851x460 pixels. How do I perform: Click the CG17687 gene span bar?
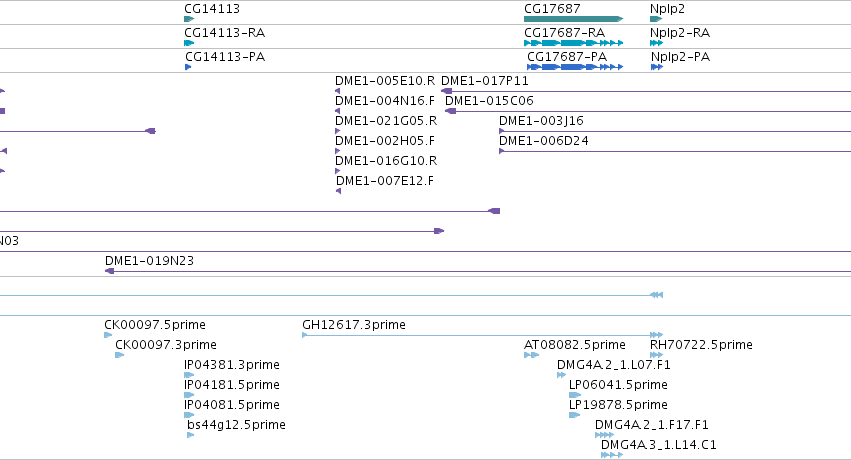point(573,19)
